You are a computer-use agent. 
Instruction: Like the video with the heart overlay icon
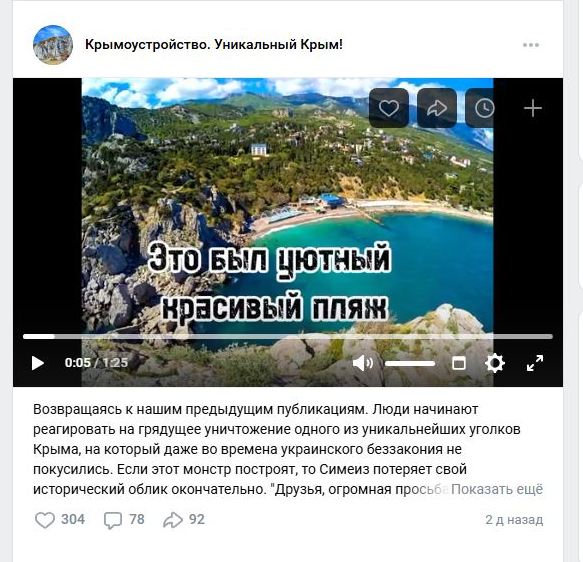389,108
